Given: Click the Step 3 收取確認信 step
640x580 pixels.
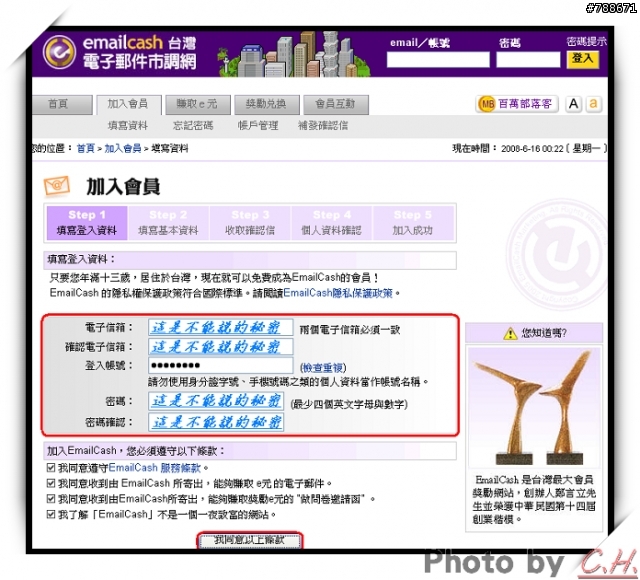Looking at the screenshot, I should (250, 223).
